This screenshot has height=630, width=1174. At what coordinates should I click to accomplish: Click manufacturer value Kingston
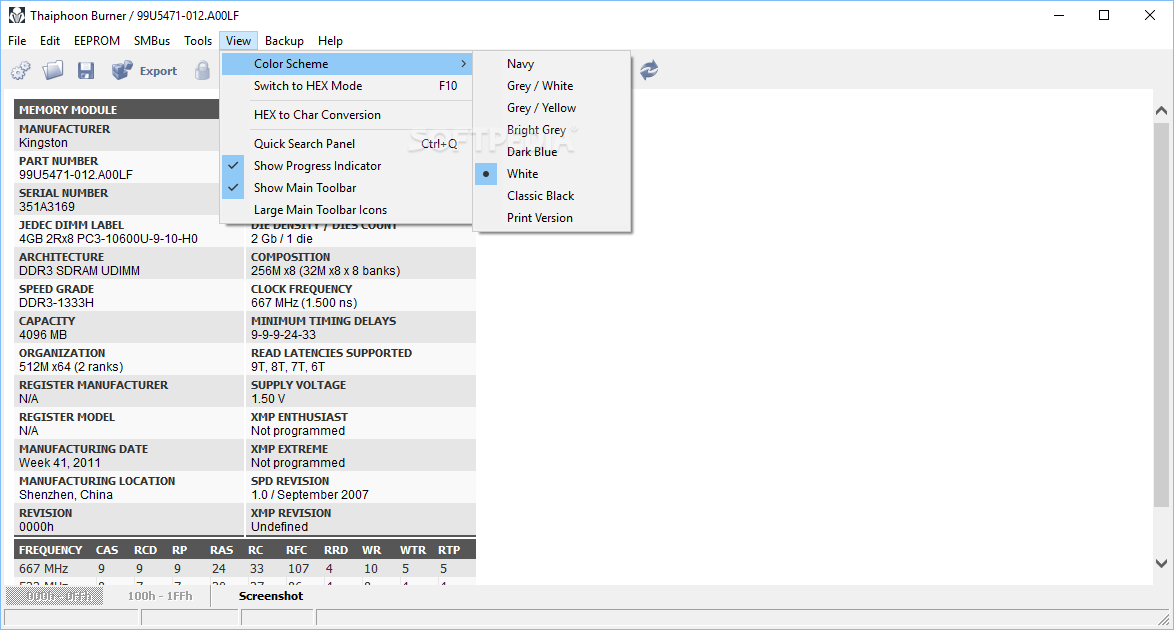click(43, 143)
